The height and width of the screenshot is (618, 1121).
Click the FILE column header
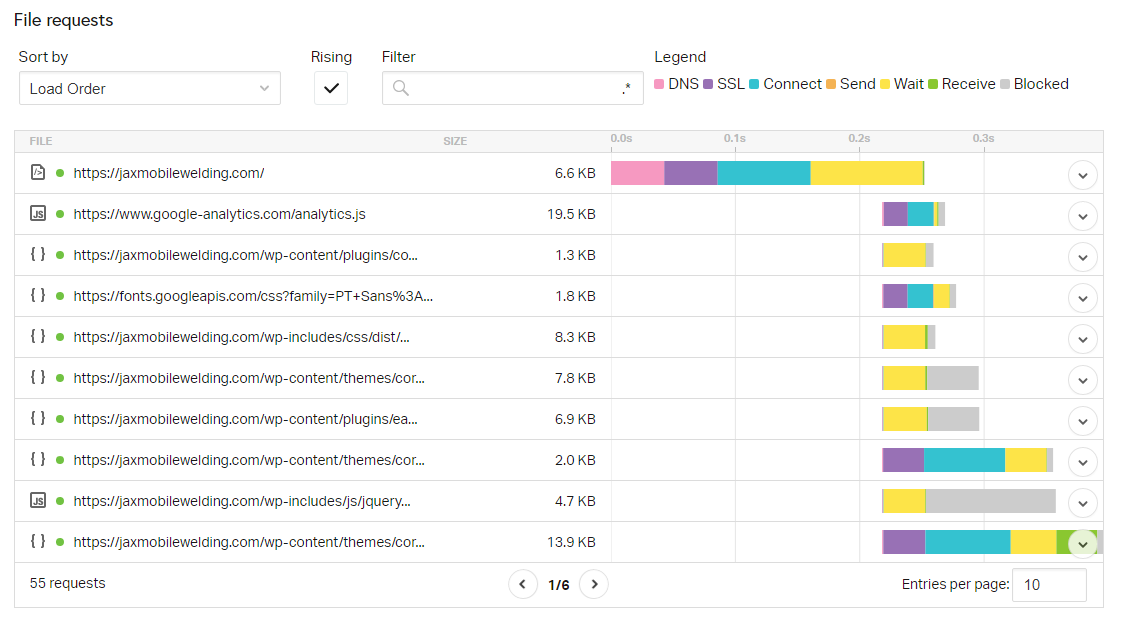41,141
